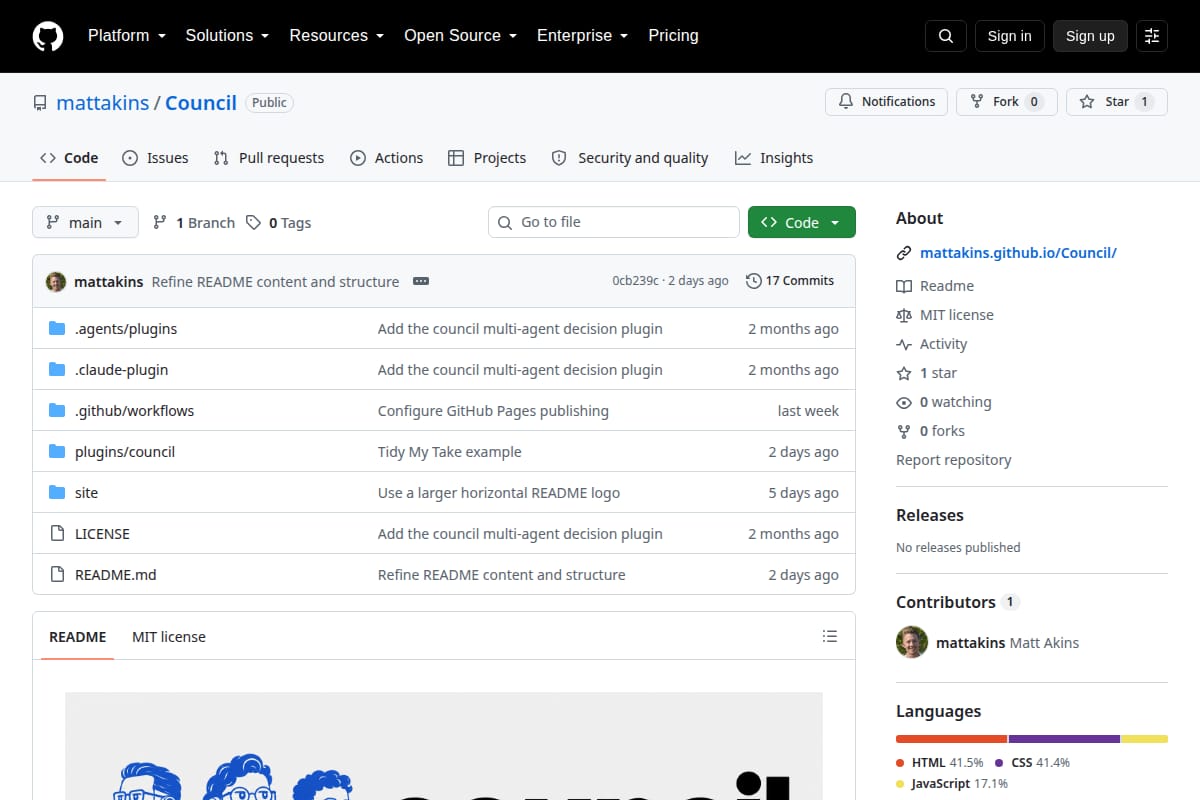Click the purple CSS segment of language bar
Viewport: 1200px width, 800px height.
[x=1064, y=739]
